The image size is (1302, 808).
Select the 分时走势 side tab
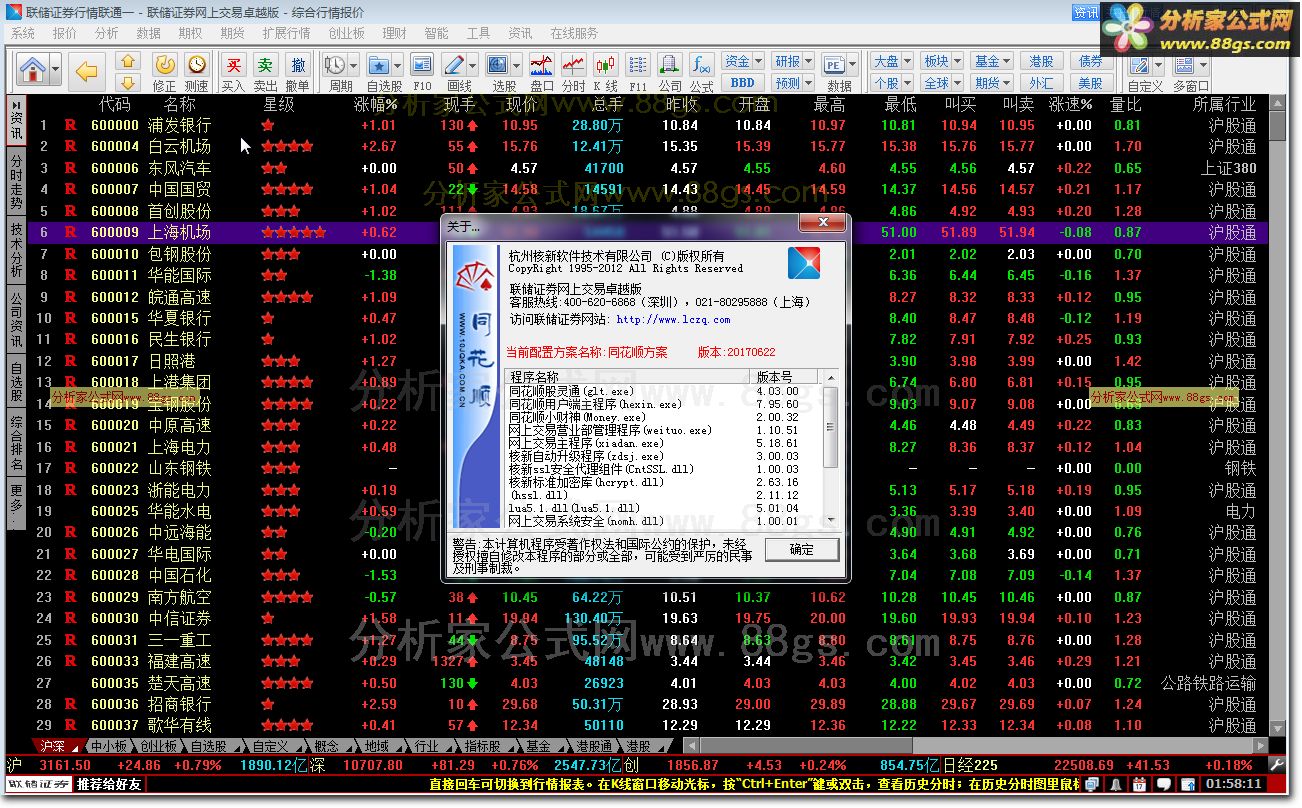click(16, 181)
